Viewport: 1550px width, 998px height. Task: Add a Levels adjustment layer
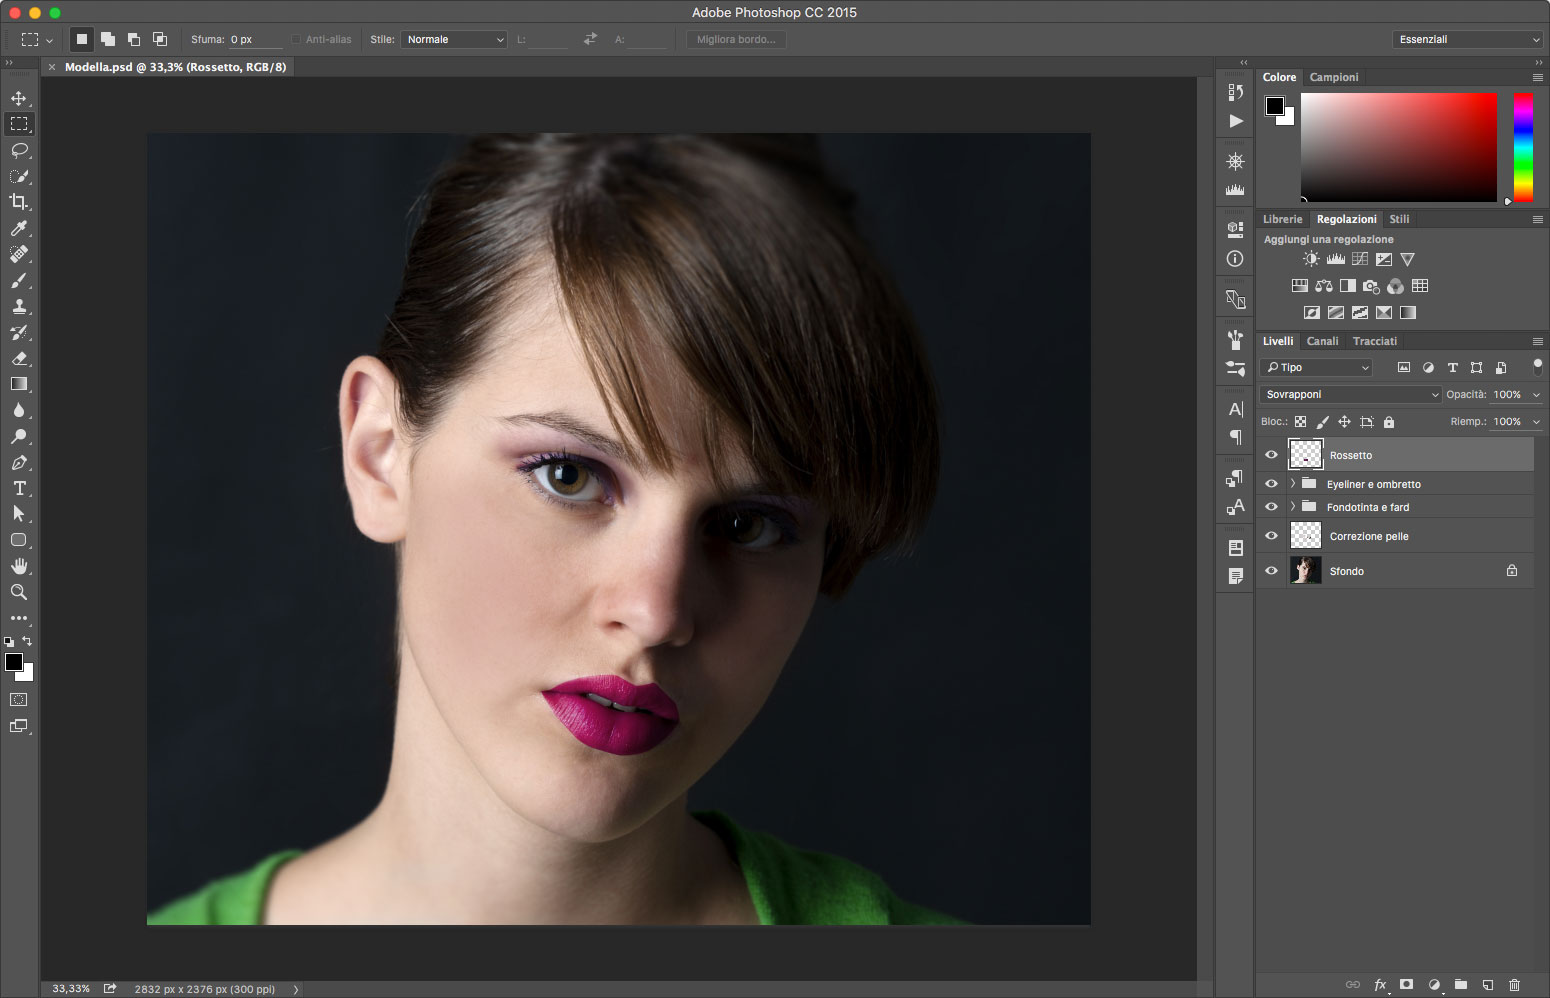tap(1335, 259)
